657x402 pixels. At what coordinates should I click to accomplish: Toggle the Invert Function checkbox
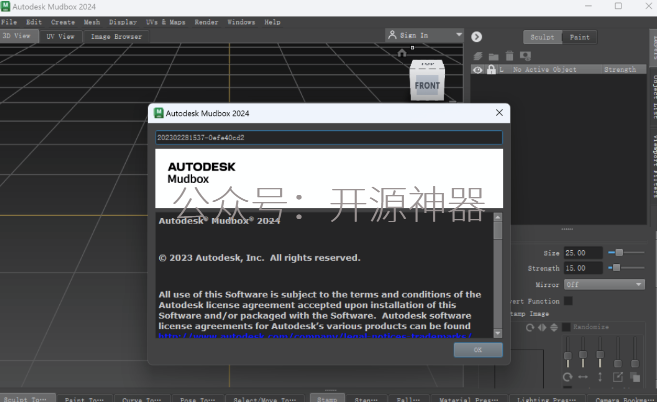click(x=568, y=301)
